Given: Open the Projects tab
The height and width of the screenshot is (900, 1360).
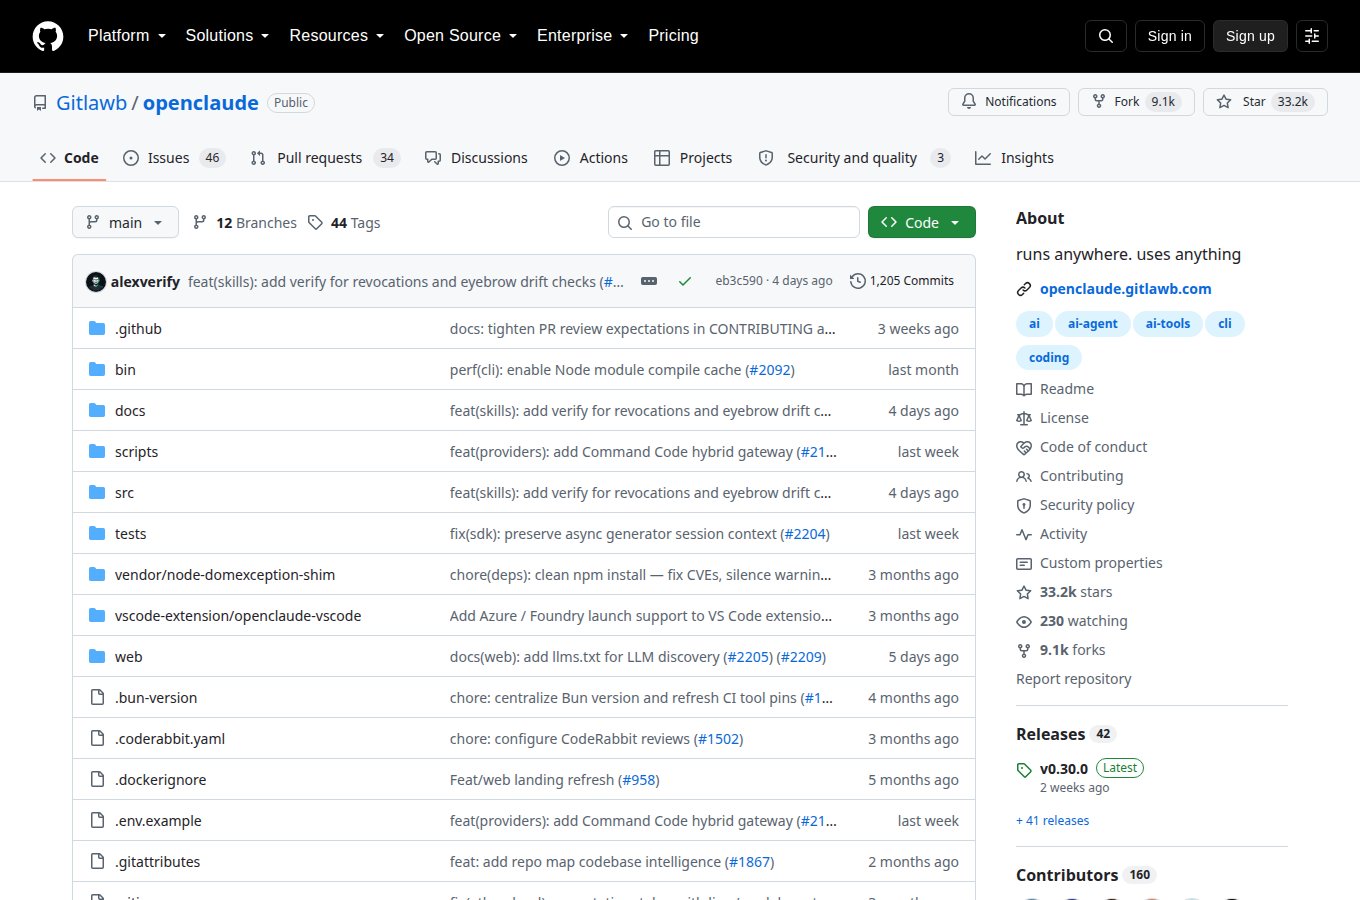Looking at the screenshot, I should pos(693,158).
